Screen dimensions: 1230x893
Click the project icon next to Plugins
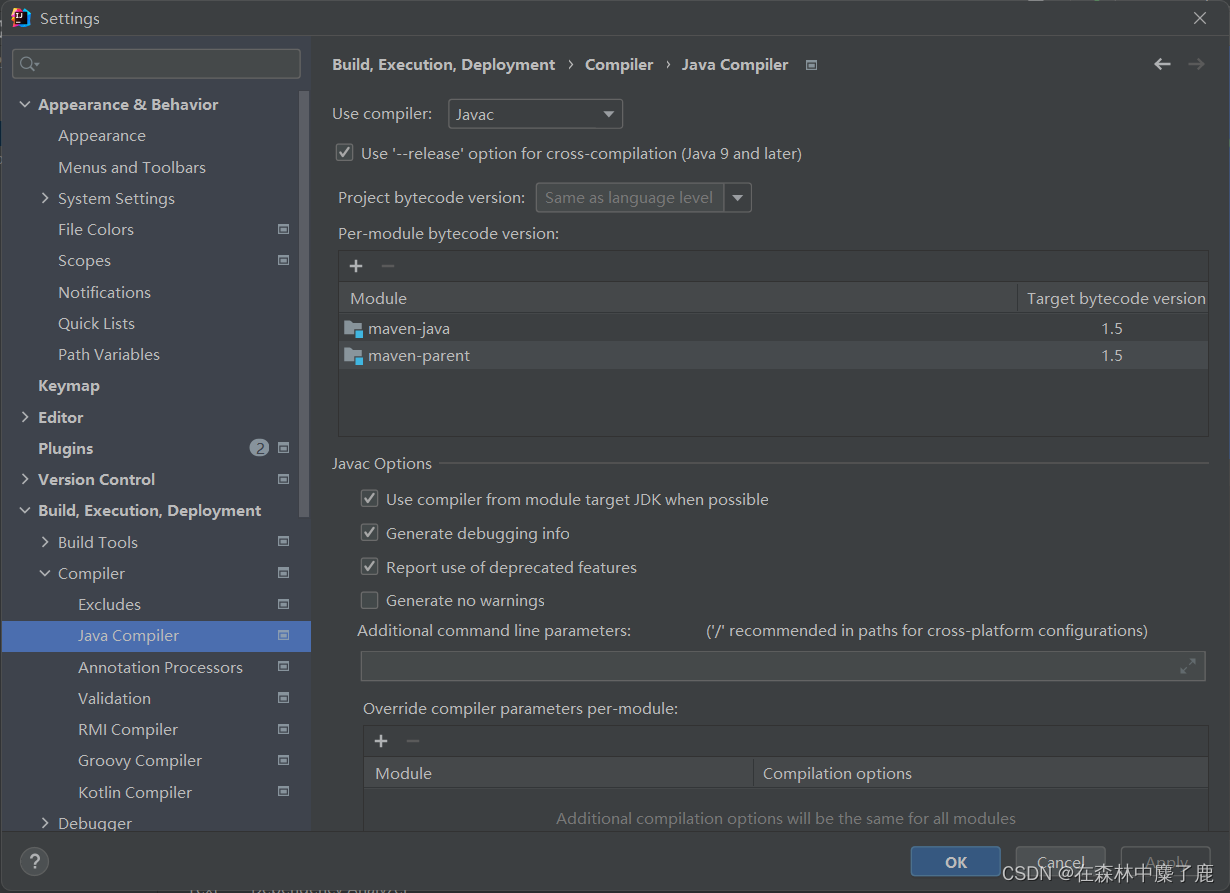pyautogui.click(x=284, y=448)
